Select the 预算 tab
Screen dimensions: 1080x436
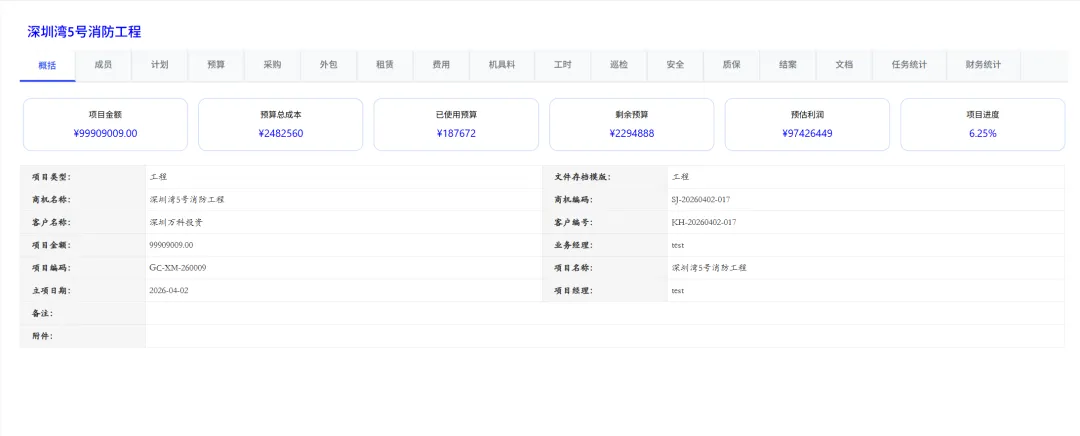tap(216, 65)
